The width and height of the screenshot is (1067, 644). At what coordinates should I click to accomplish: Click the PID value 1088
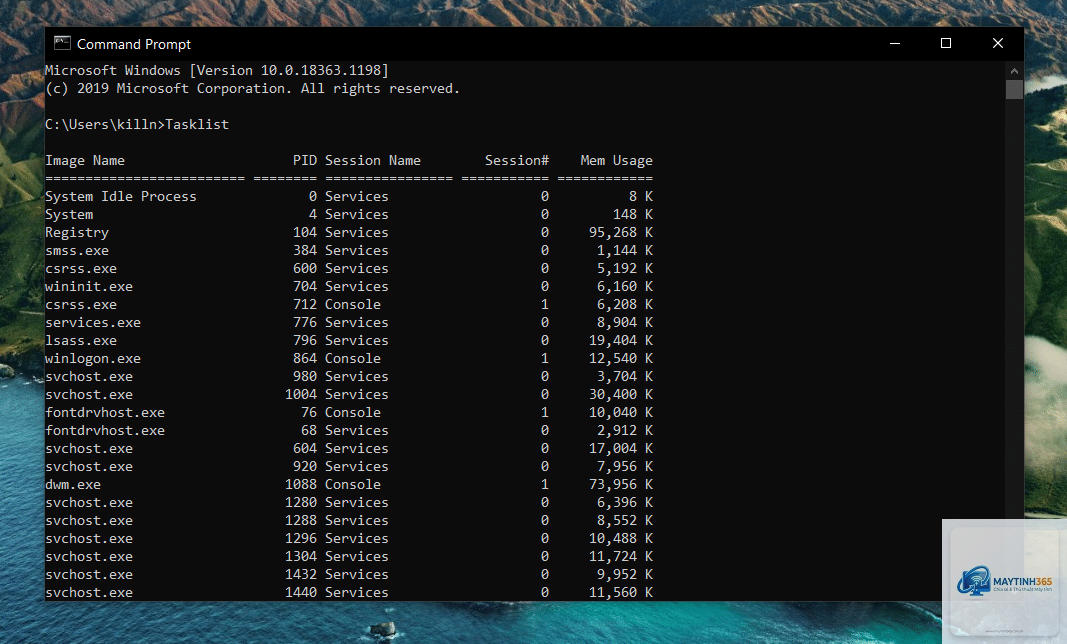(301, 485)
